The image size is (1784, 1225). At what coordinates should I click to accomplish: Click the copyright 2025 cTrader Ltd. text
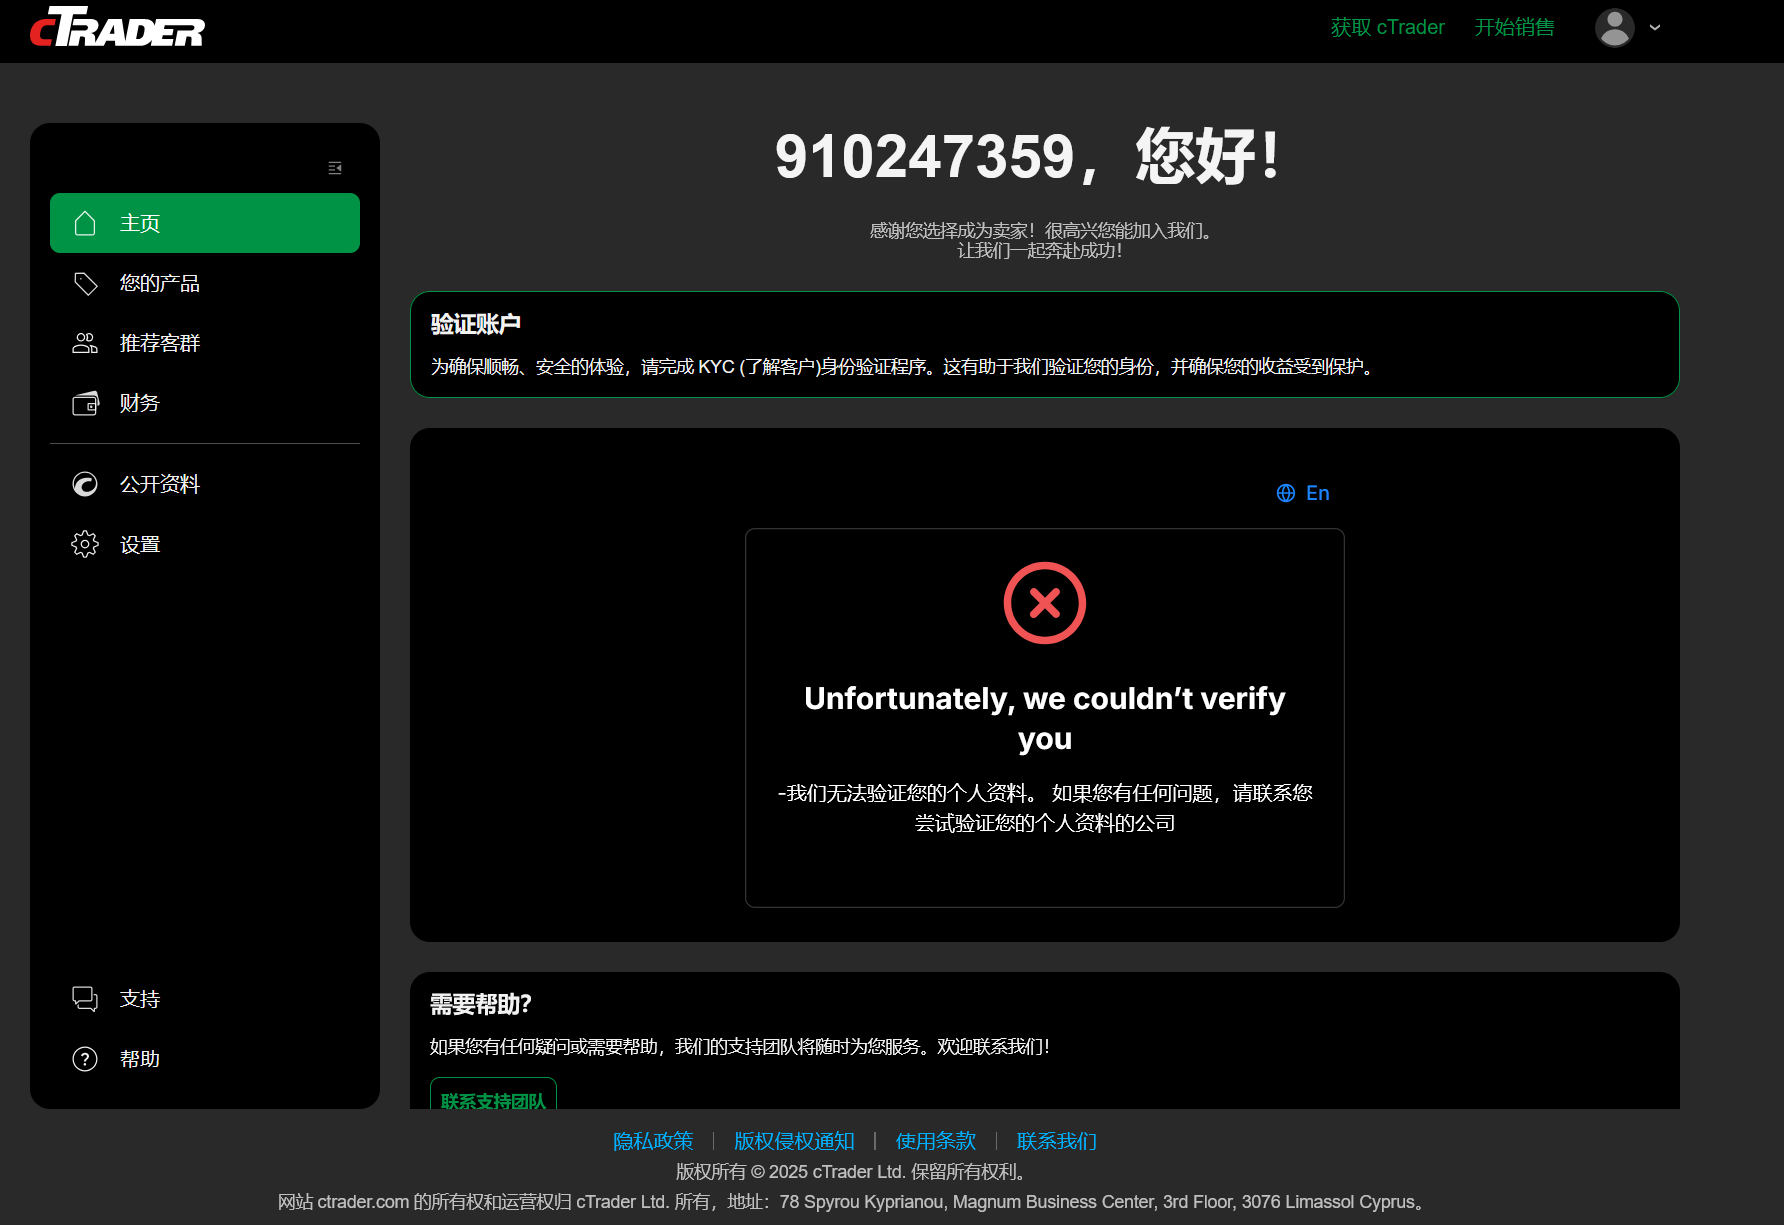(x=853, y=1172)
